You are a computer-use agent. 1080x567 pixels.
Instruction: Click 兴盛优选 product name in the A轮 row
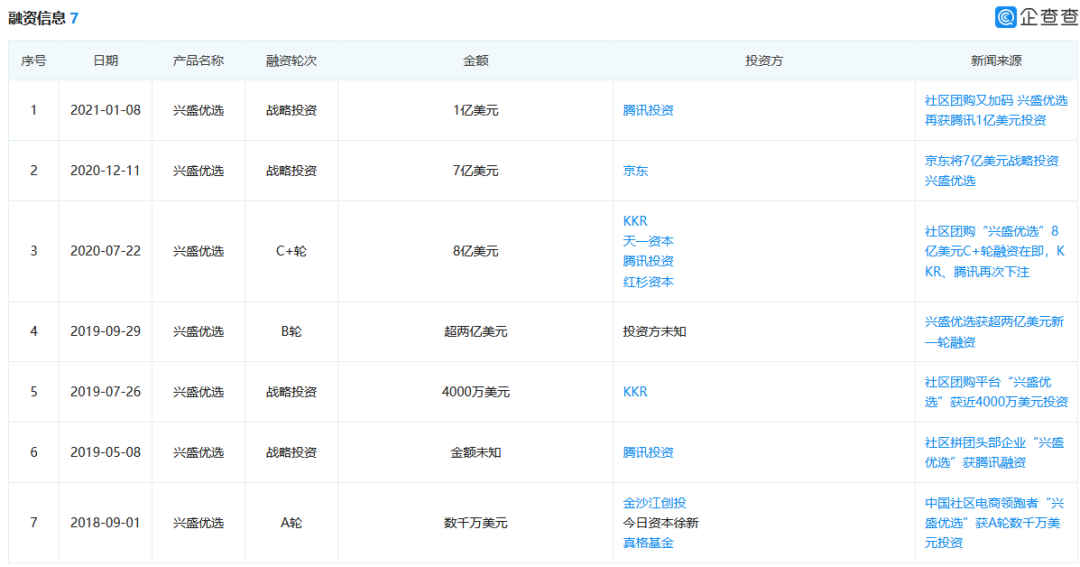(198, 523)
